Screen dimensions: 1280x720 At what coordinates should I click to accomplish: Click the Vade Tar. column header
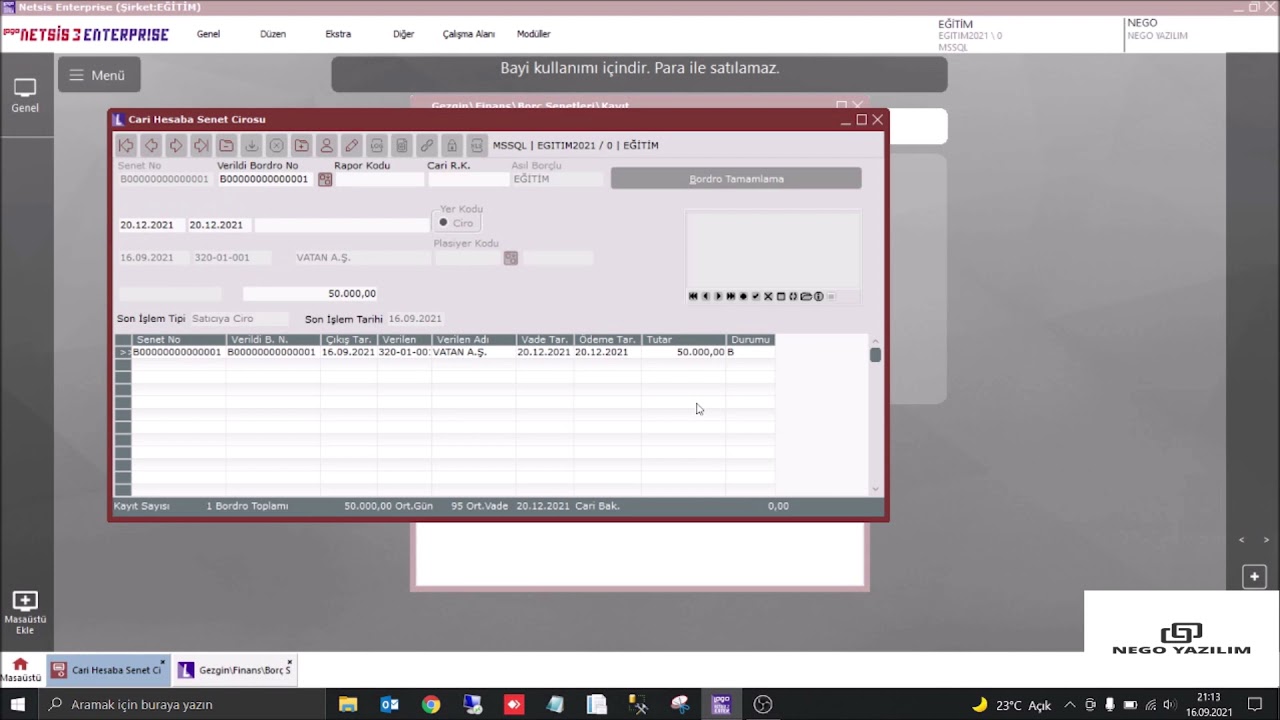[x=545, y=340]
